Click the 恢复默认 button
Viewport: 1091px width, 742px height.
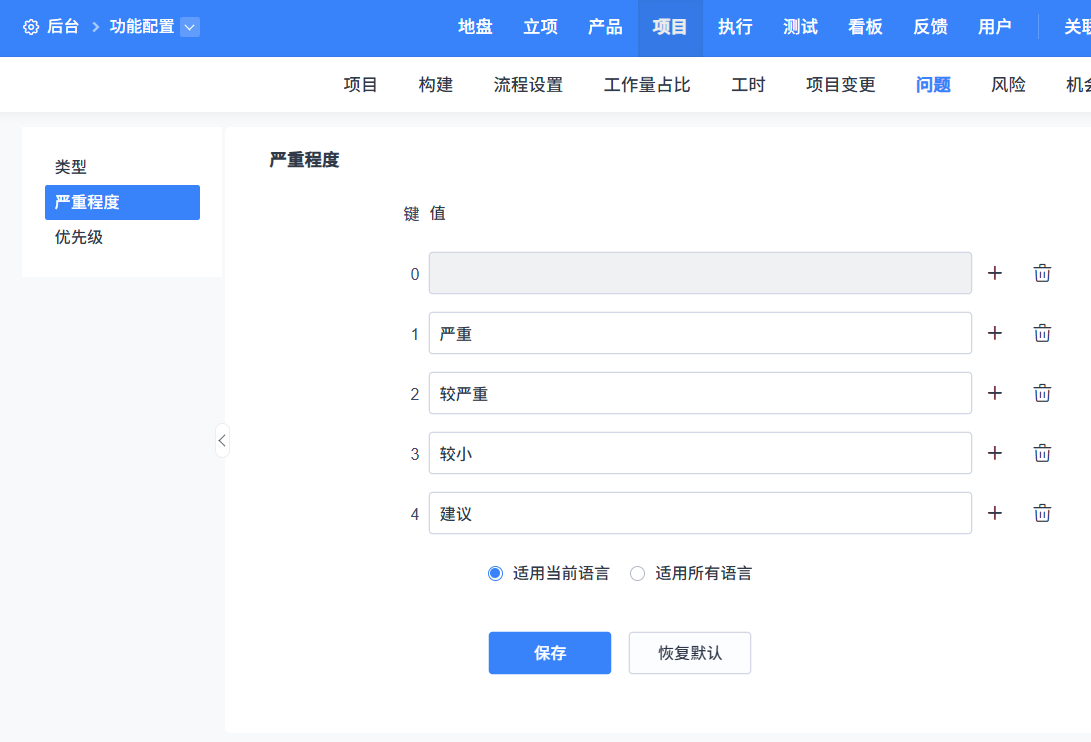pos(689,653)
